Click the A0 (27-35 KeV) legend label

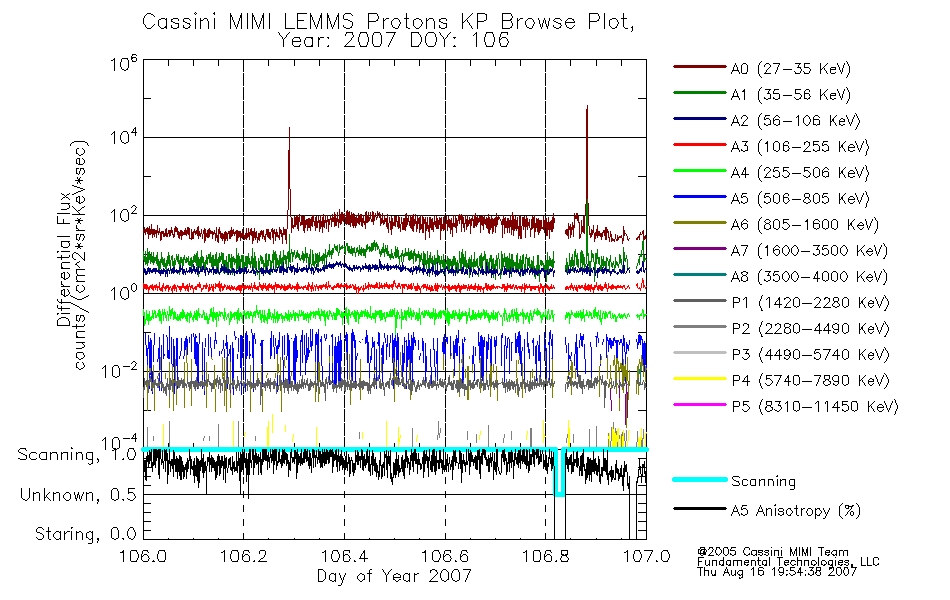pyautogui.click(x=791, y=68)
